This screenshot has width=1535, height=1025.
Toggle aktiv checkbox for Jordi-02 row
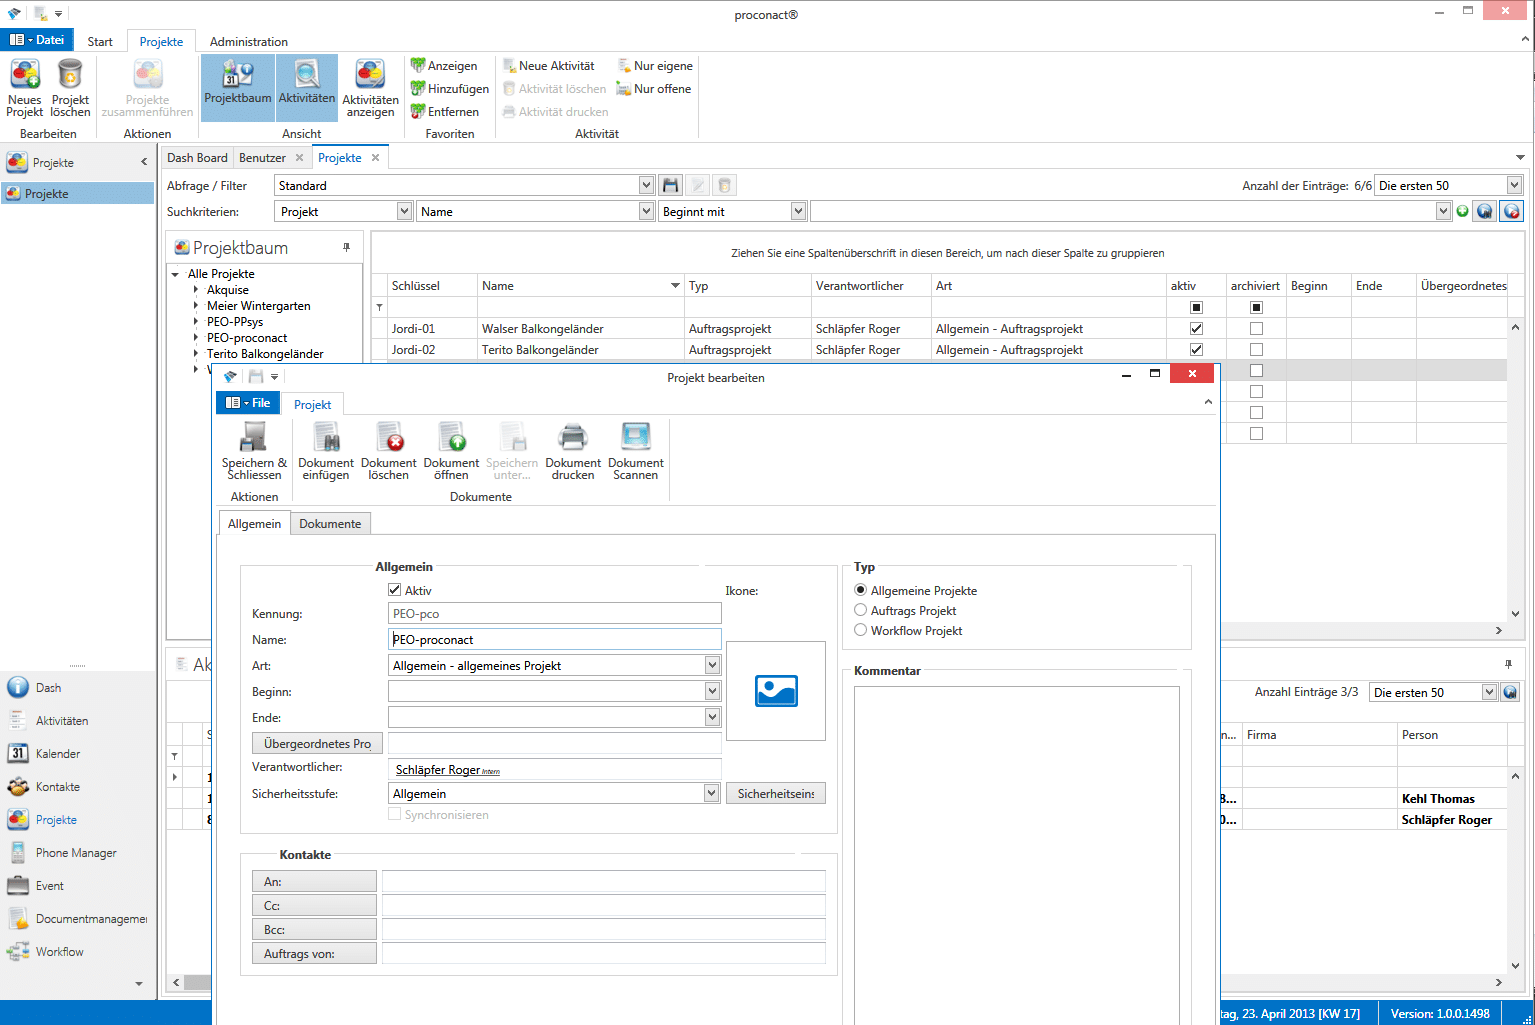[x=1197, y=349]
